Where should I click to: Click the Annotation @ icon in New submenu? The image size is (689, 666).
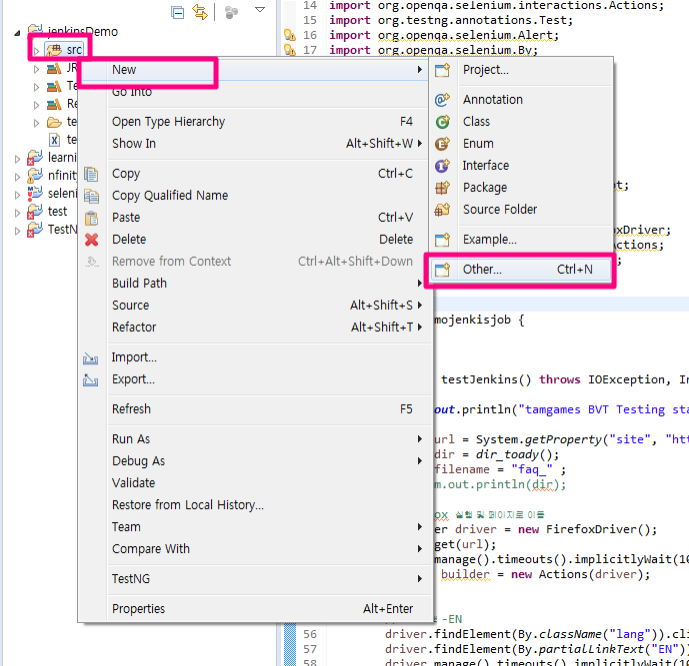(x=443, y=99)
